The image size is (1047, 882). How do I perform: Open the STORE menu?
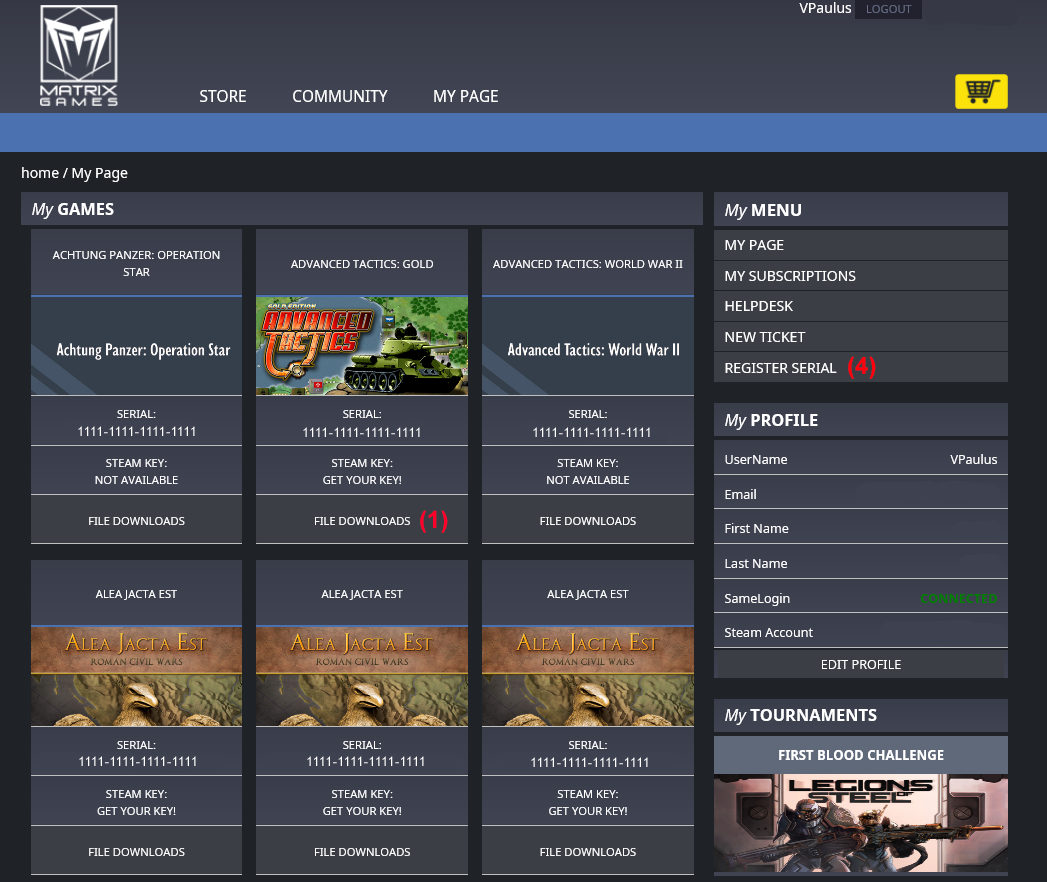click(222, 96)
